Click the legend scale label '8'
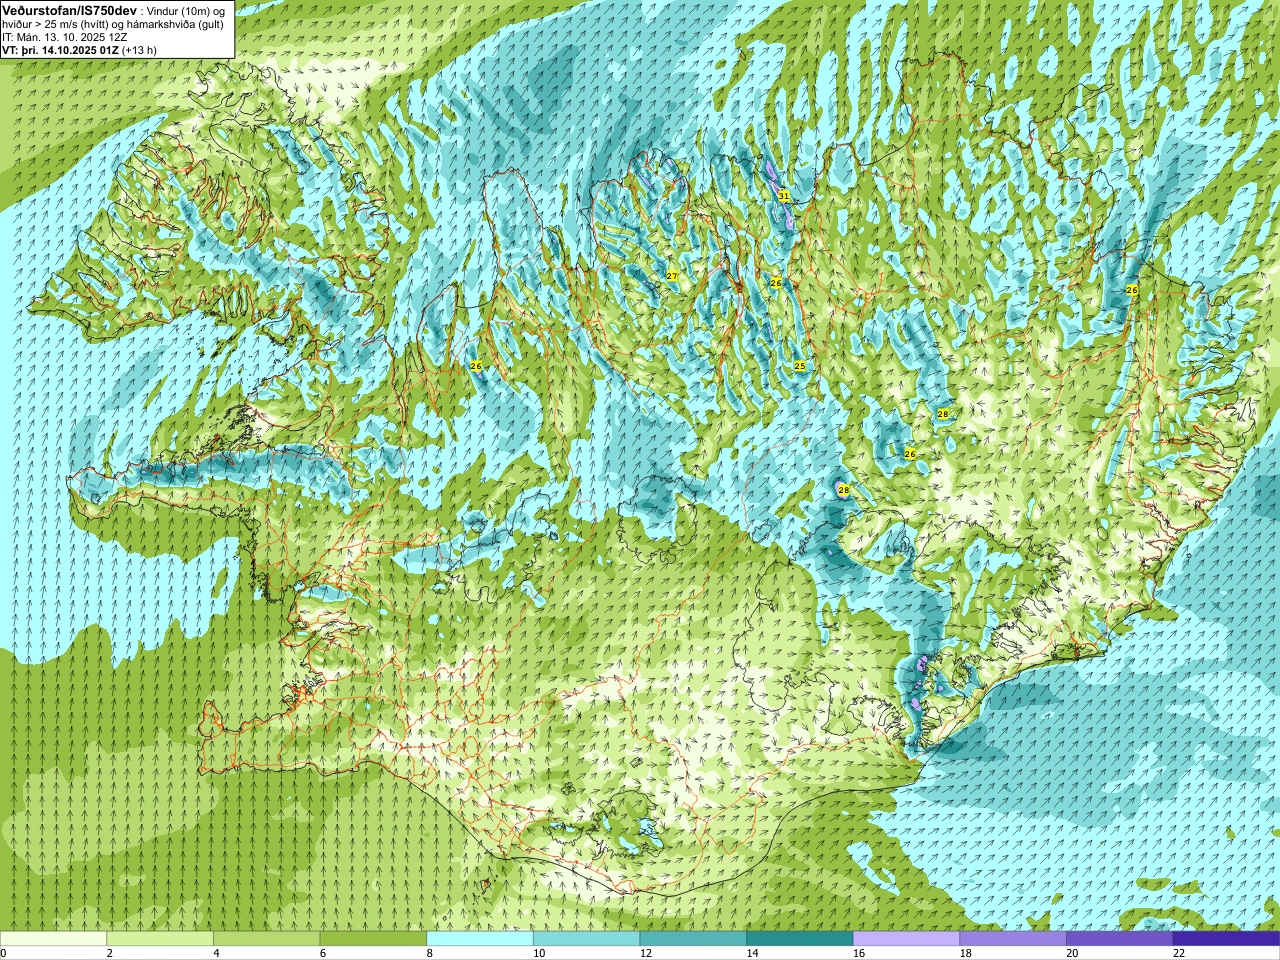This screenshot has width=1280, height=960. click(x=429, y=953)
